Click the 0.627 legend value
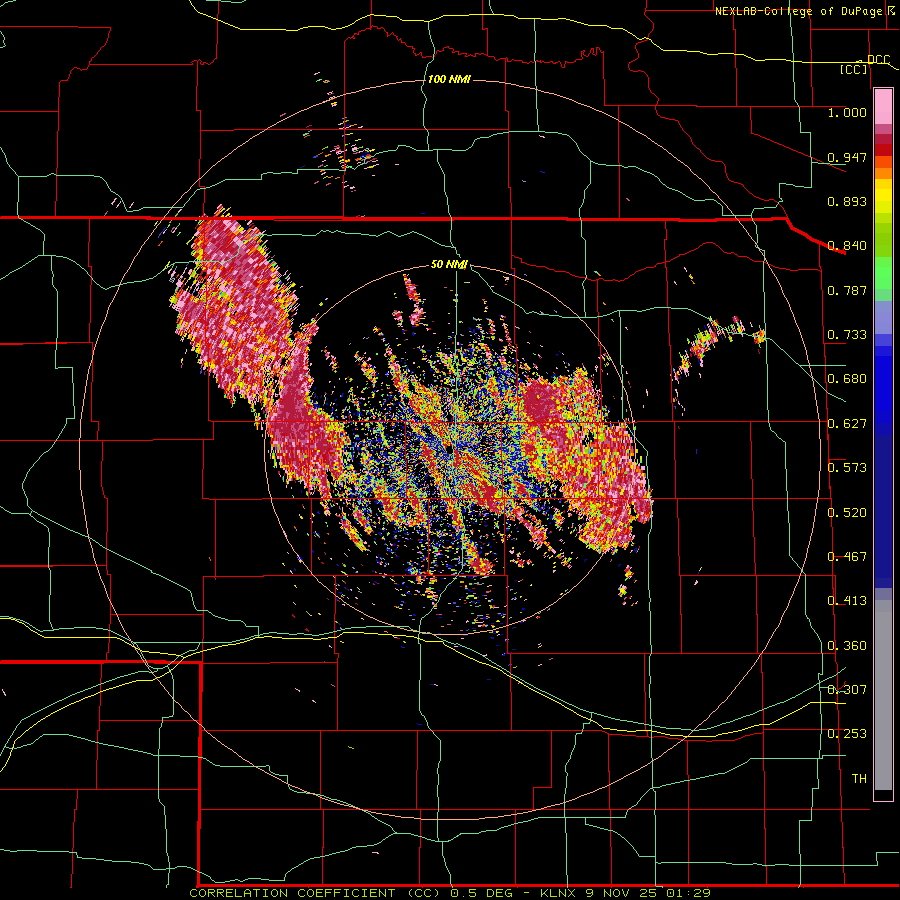 847,424
